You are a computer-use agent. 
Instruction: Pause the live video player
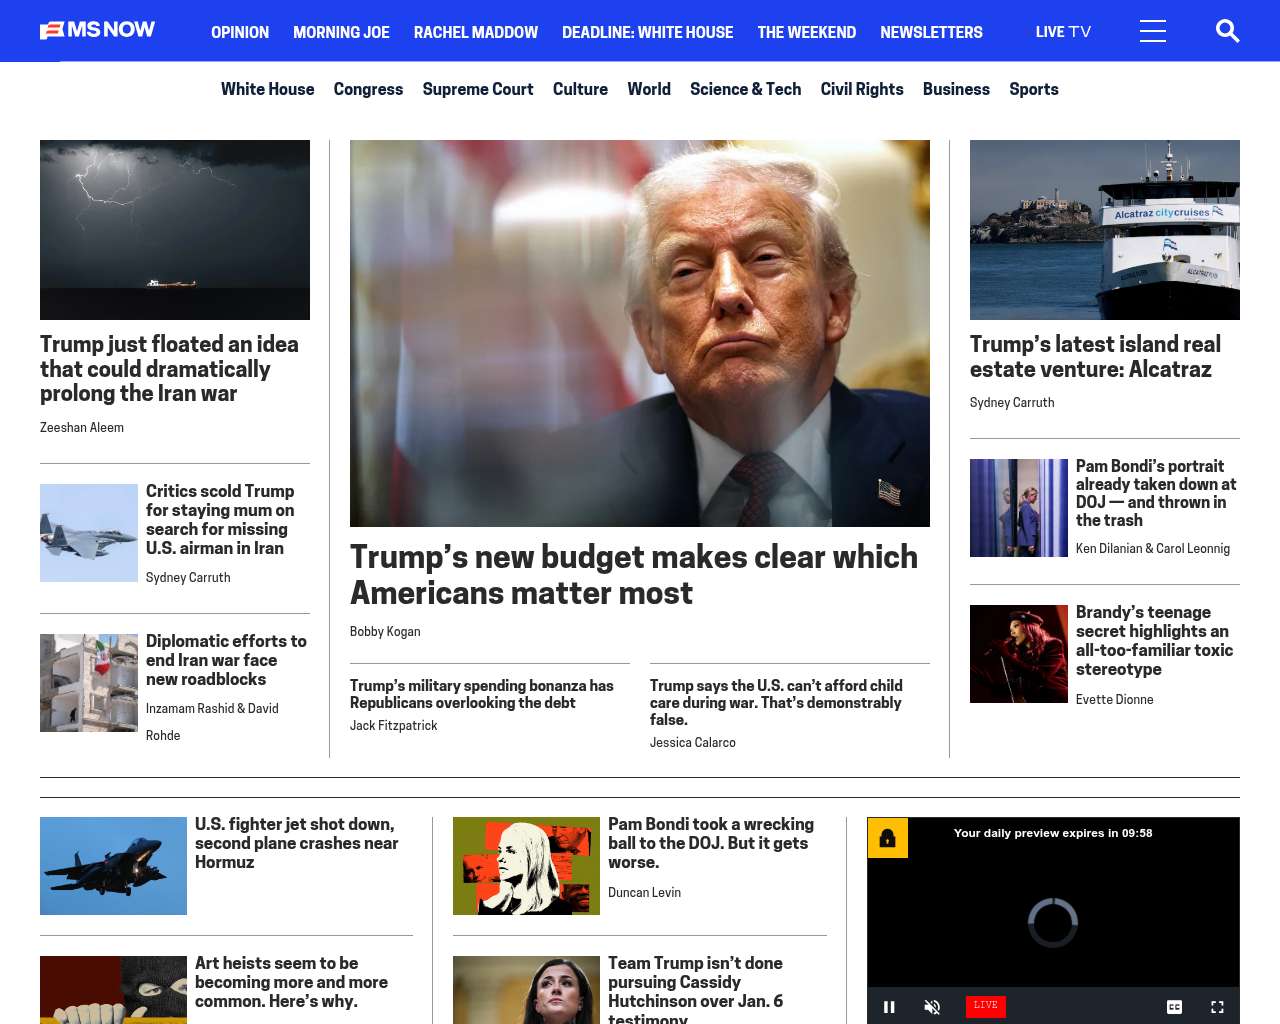point(889,1007)
